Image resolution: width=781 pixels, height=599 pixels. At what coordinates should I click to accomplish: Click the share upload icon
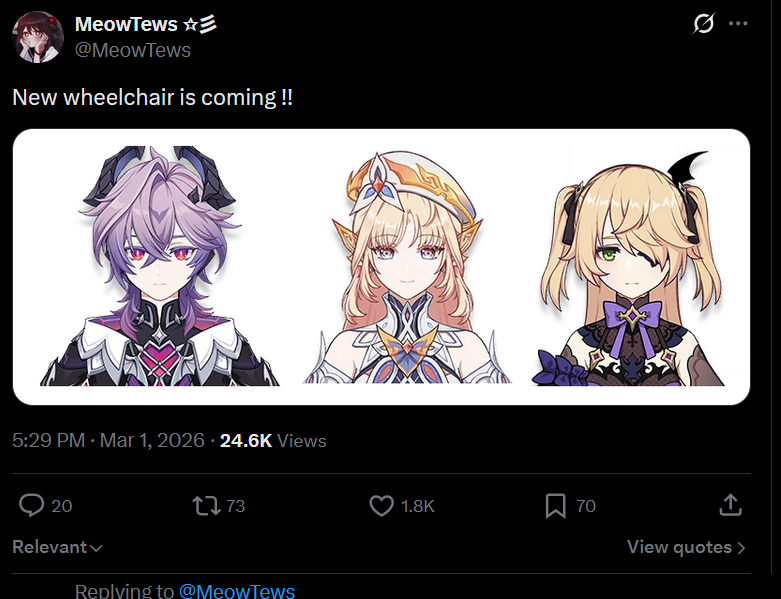pyautogui.click(x=731, y=505)
